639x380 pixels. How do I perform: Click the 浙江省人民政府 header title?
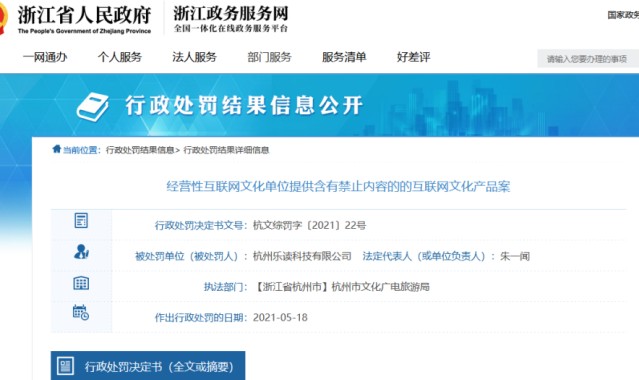(84, 15)
